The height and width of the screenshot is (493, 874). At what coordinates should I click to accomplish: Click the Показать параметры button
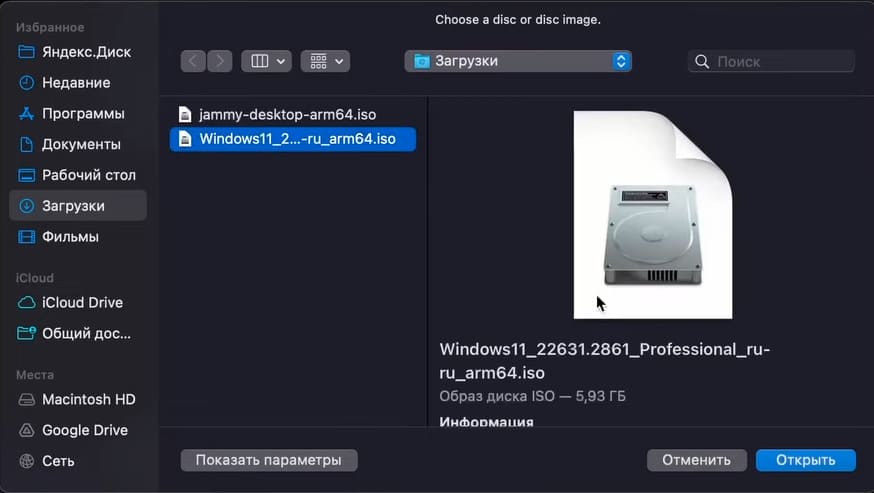coord(268,460)
